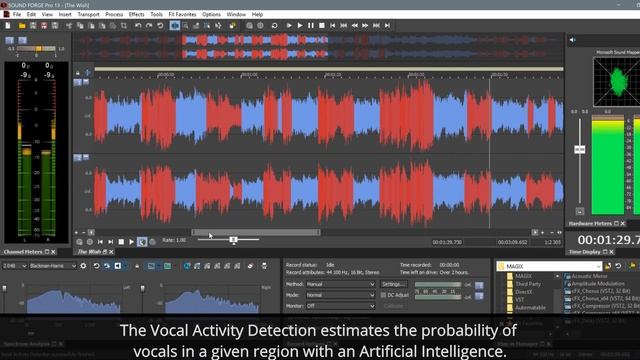The height and width of the screenshot is (360, 640).
Task: Click the refresh icon in Spectrum Analysis toolbar
Action: coord(96,266)
